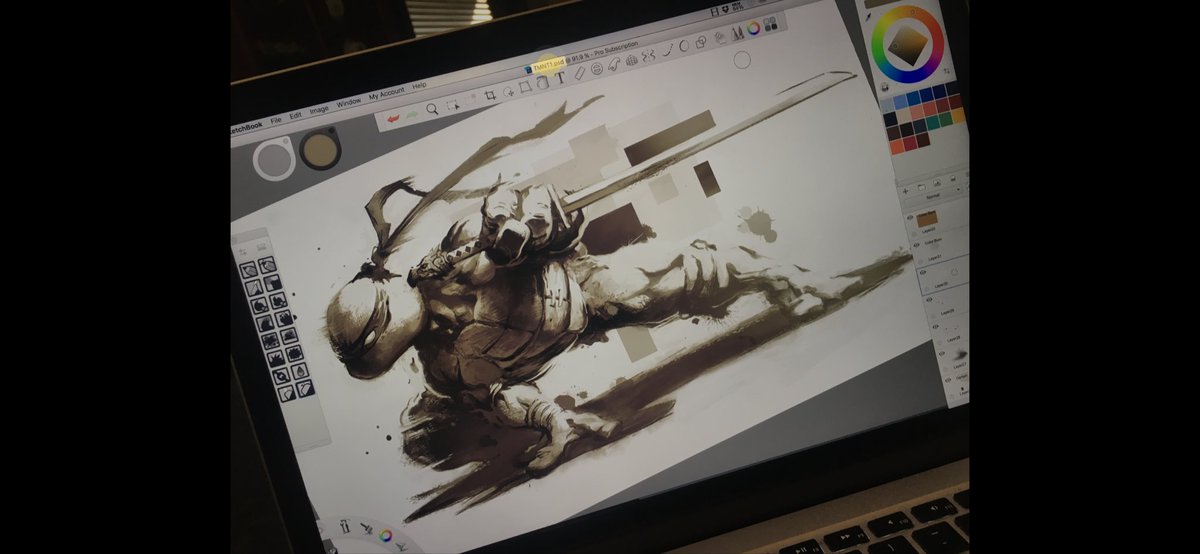Select the Zoom magnifier tool
This screenshot has width=1200, height=554.
pos(432,108)
